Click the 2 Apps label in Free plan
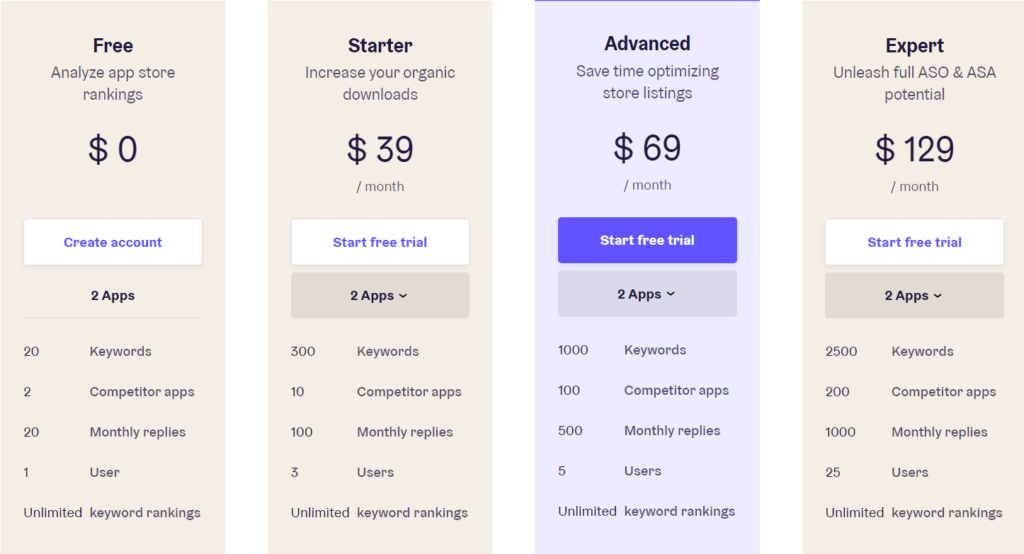This screenshot has width=1024, height=554. (x=113, y=295)
